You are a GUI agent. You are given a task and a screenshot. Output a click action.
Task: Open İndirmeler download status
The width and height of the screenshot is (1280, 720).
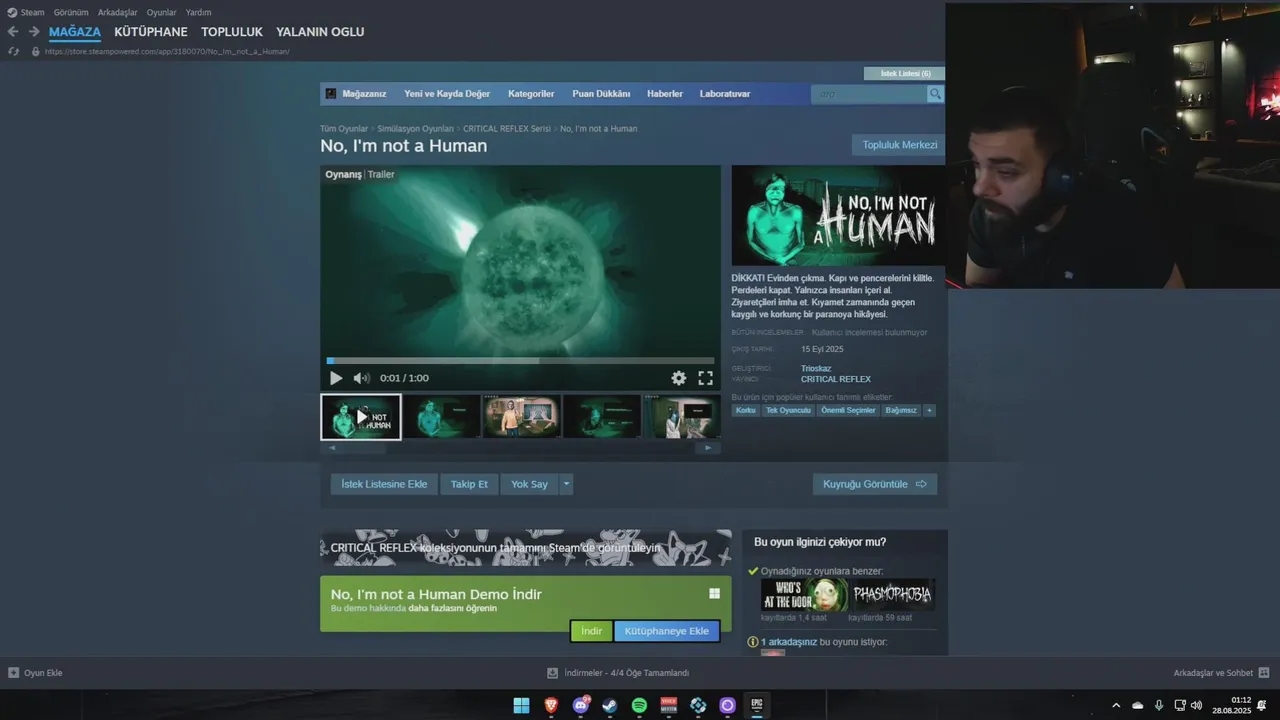tap(618, 673)
